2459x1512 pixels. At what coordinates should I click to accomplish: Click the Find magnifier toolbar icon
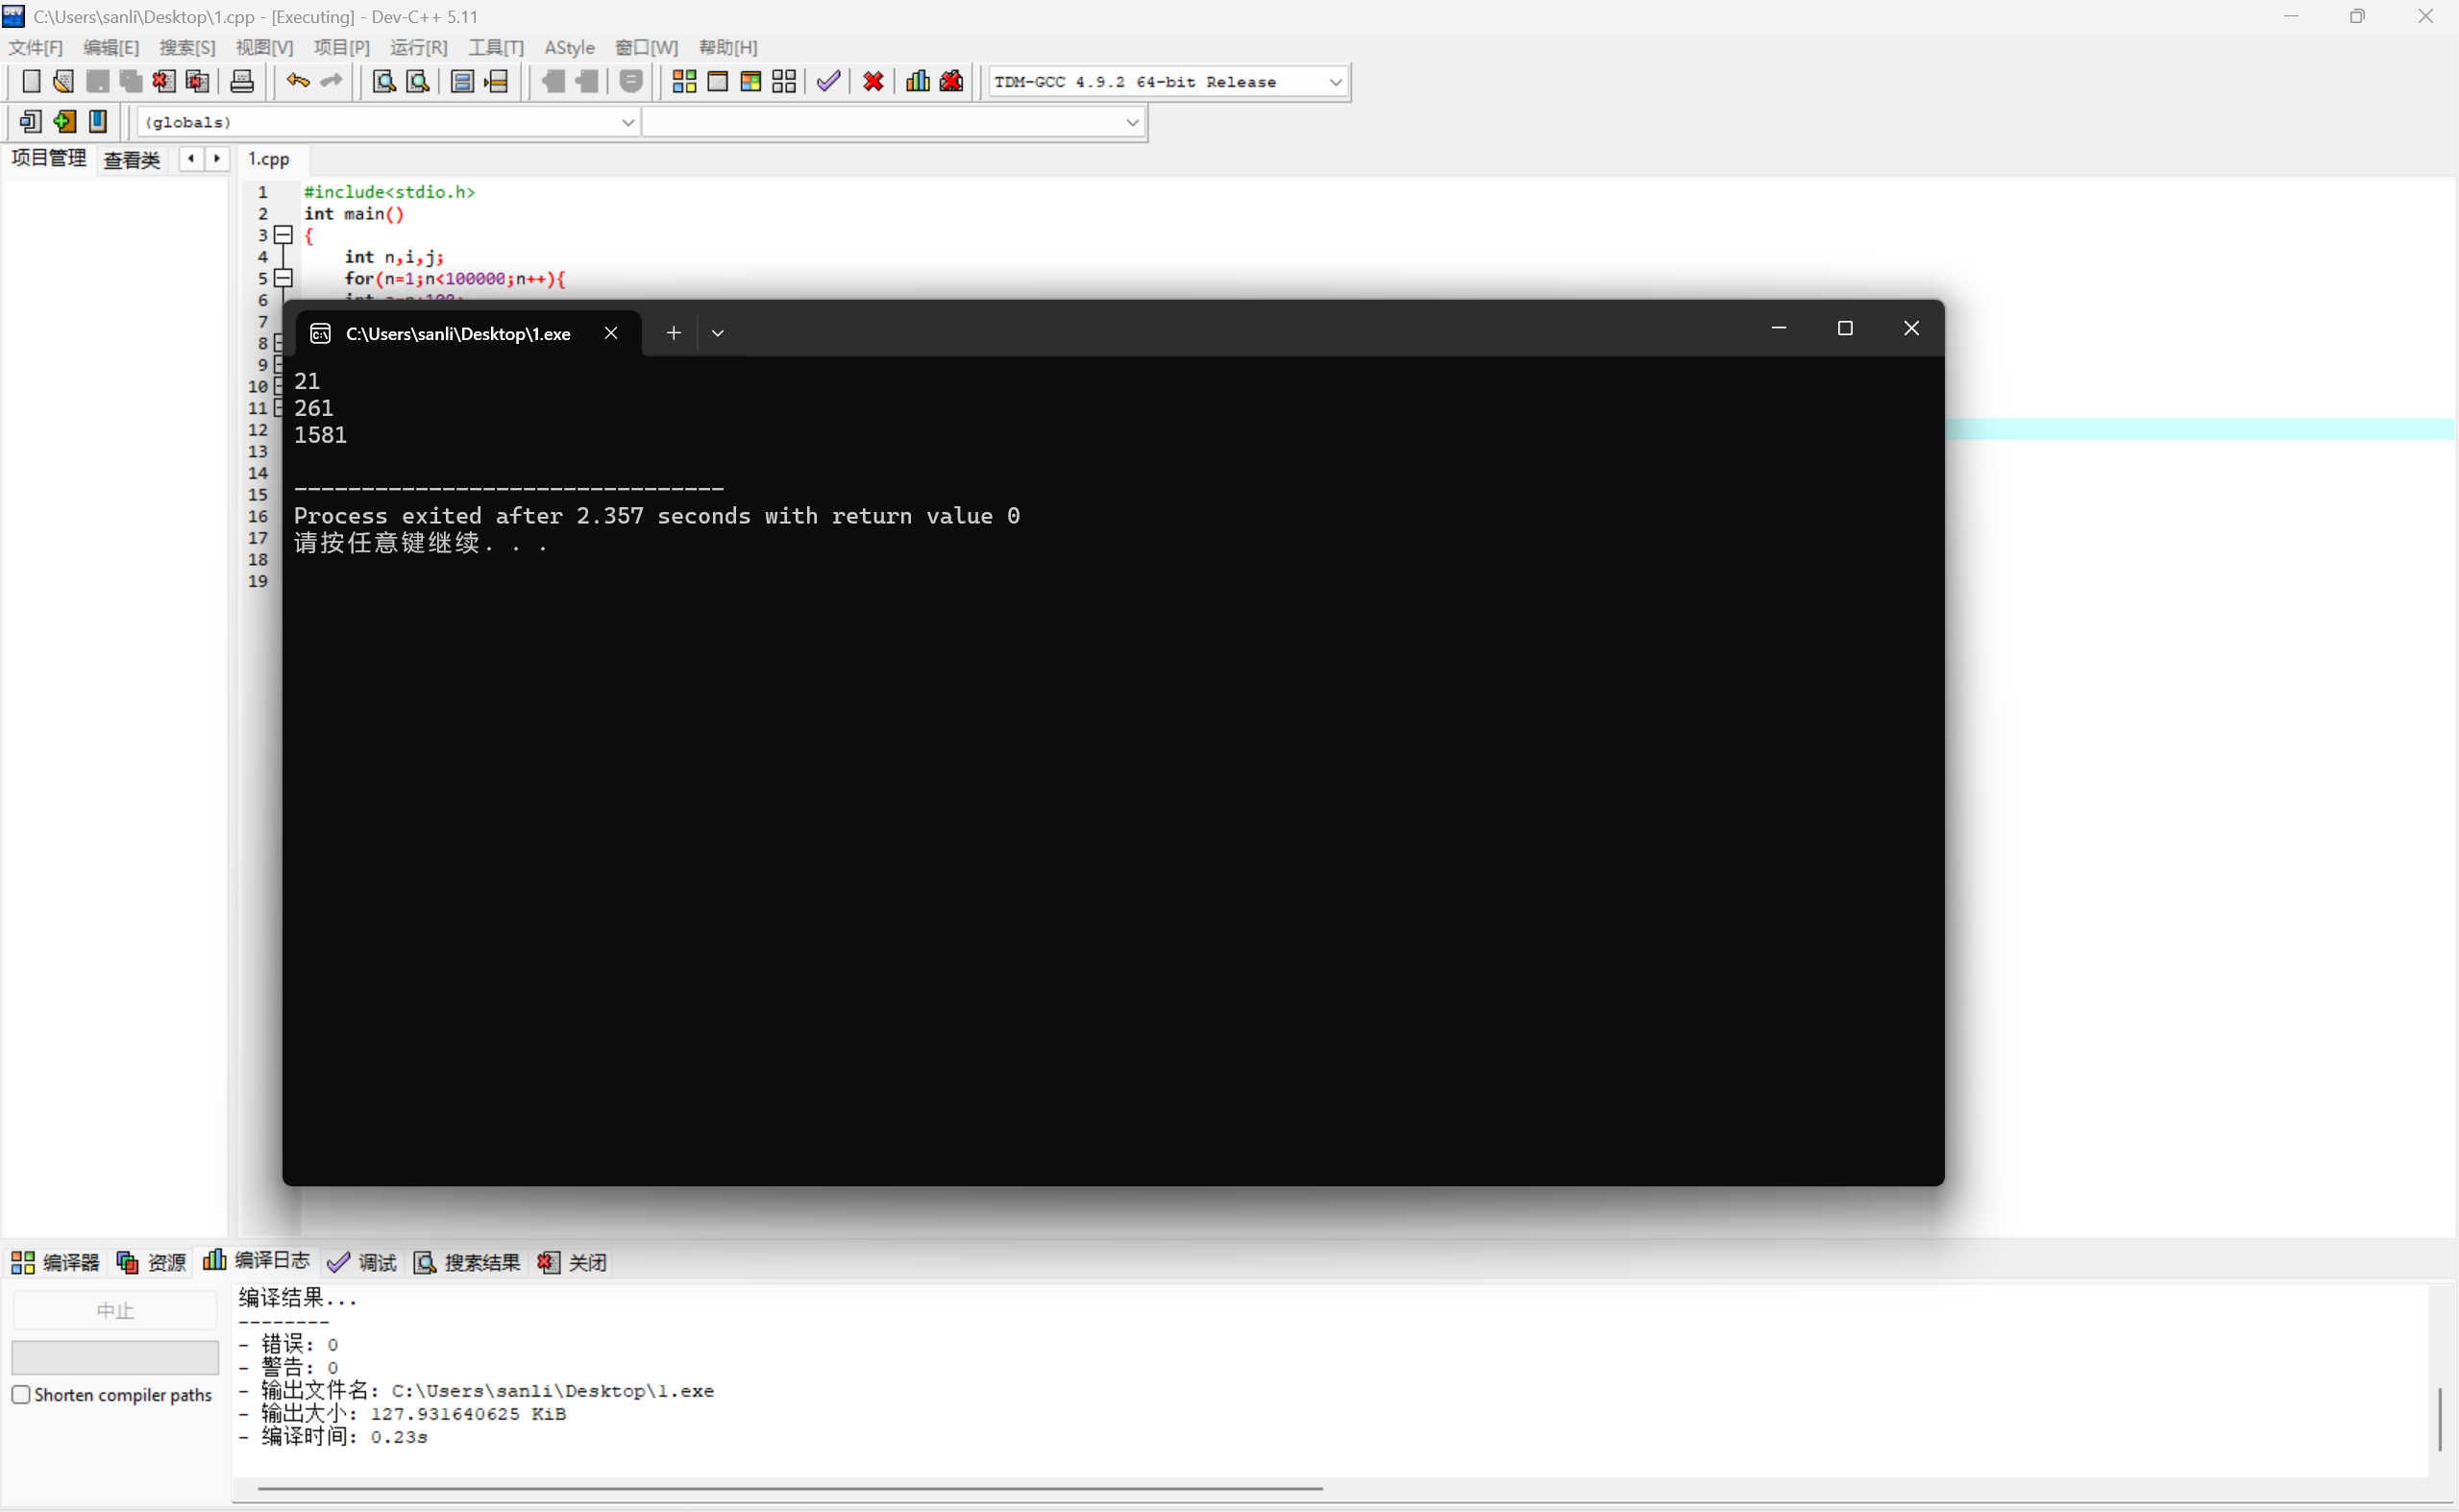[x=383, y=82]
